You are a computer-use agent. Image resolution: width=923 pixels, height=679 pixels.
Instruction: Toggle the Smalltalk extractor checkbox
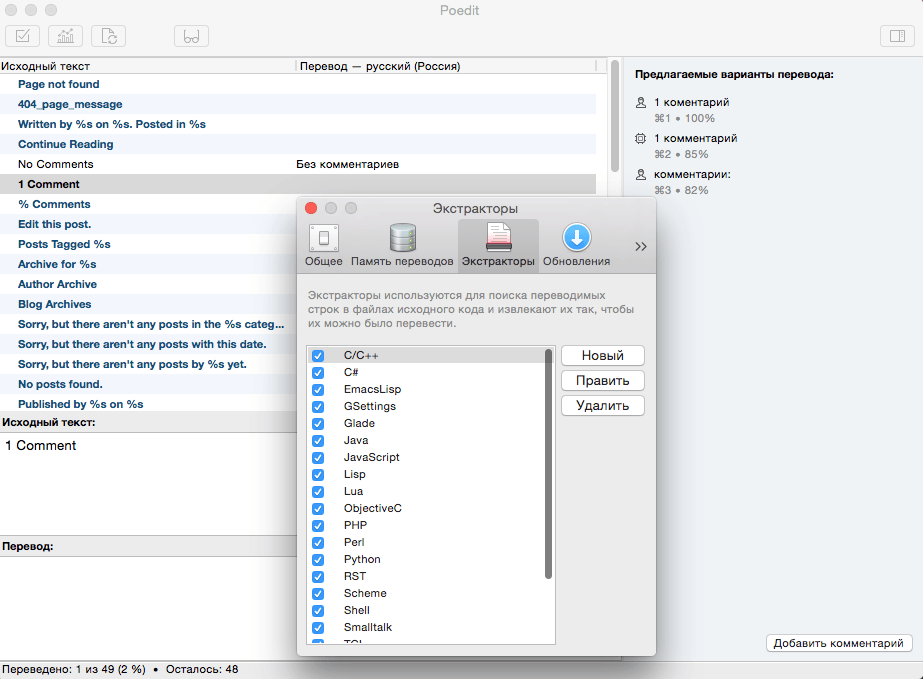[x=318, y=628]
